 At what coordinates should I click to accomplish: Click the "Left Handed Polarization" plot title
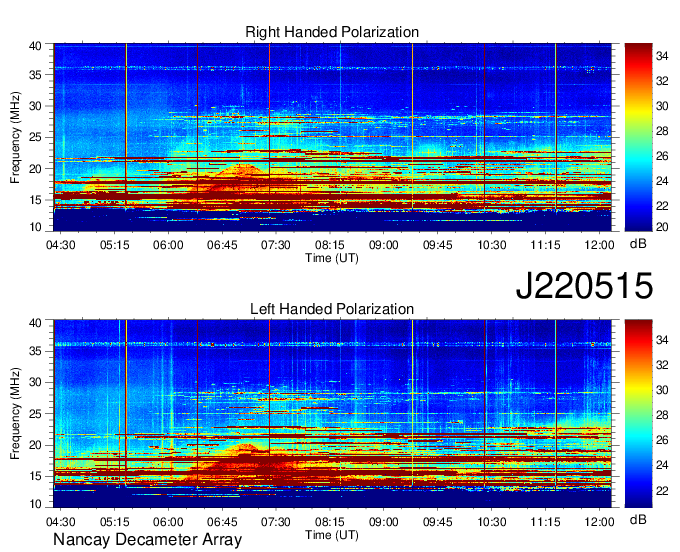coord(332,309)
